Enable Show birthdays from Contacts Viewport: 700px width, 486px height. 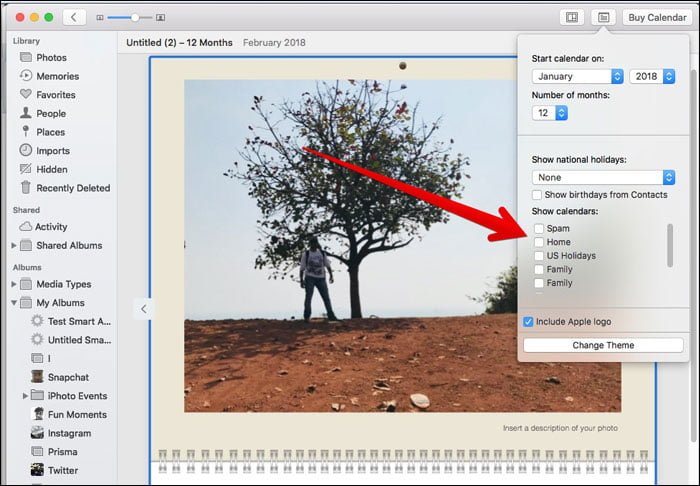pyautogui.click(x=537, y=195)
